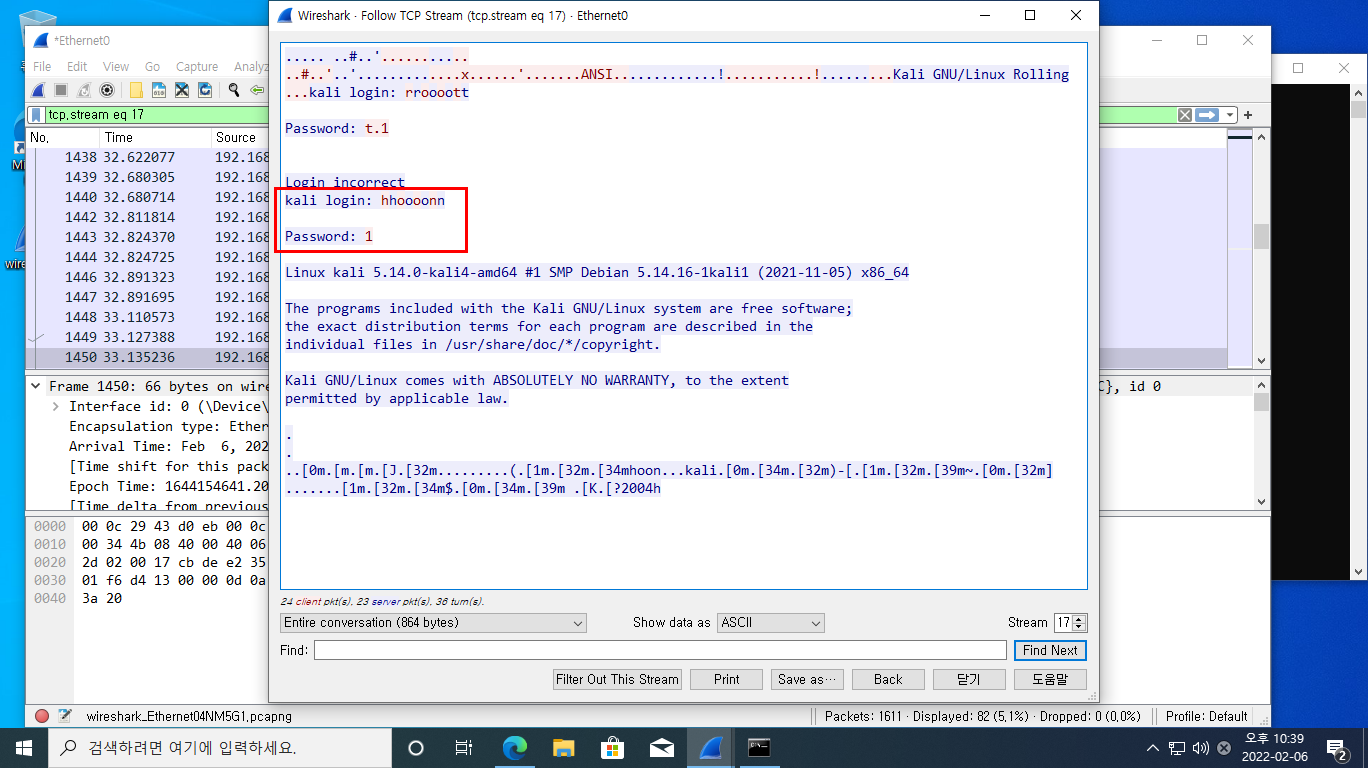Open the Show data as ASCII dropdown

(x=771, y=622)
